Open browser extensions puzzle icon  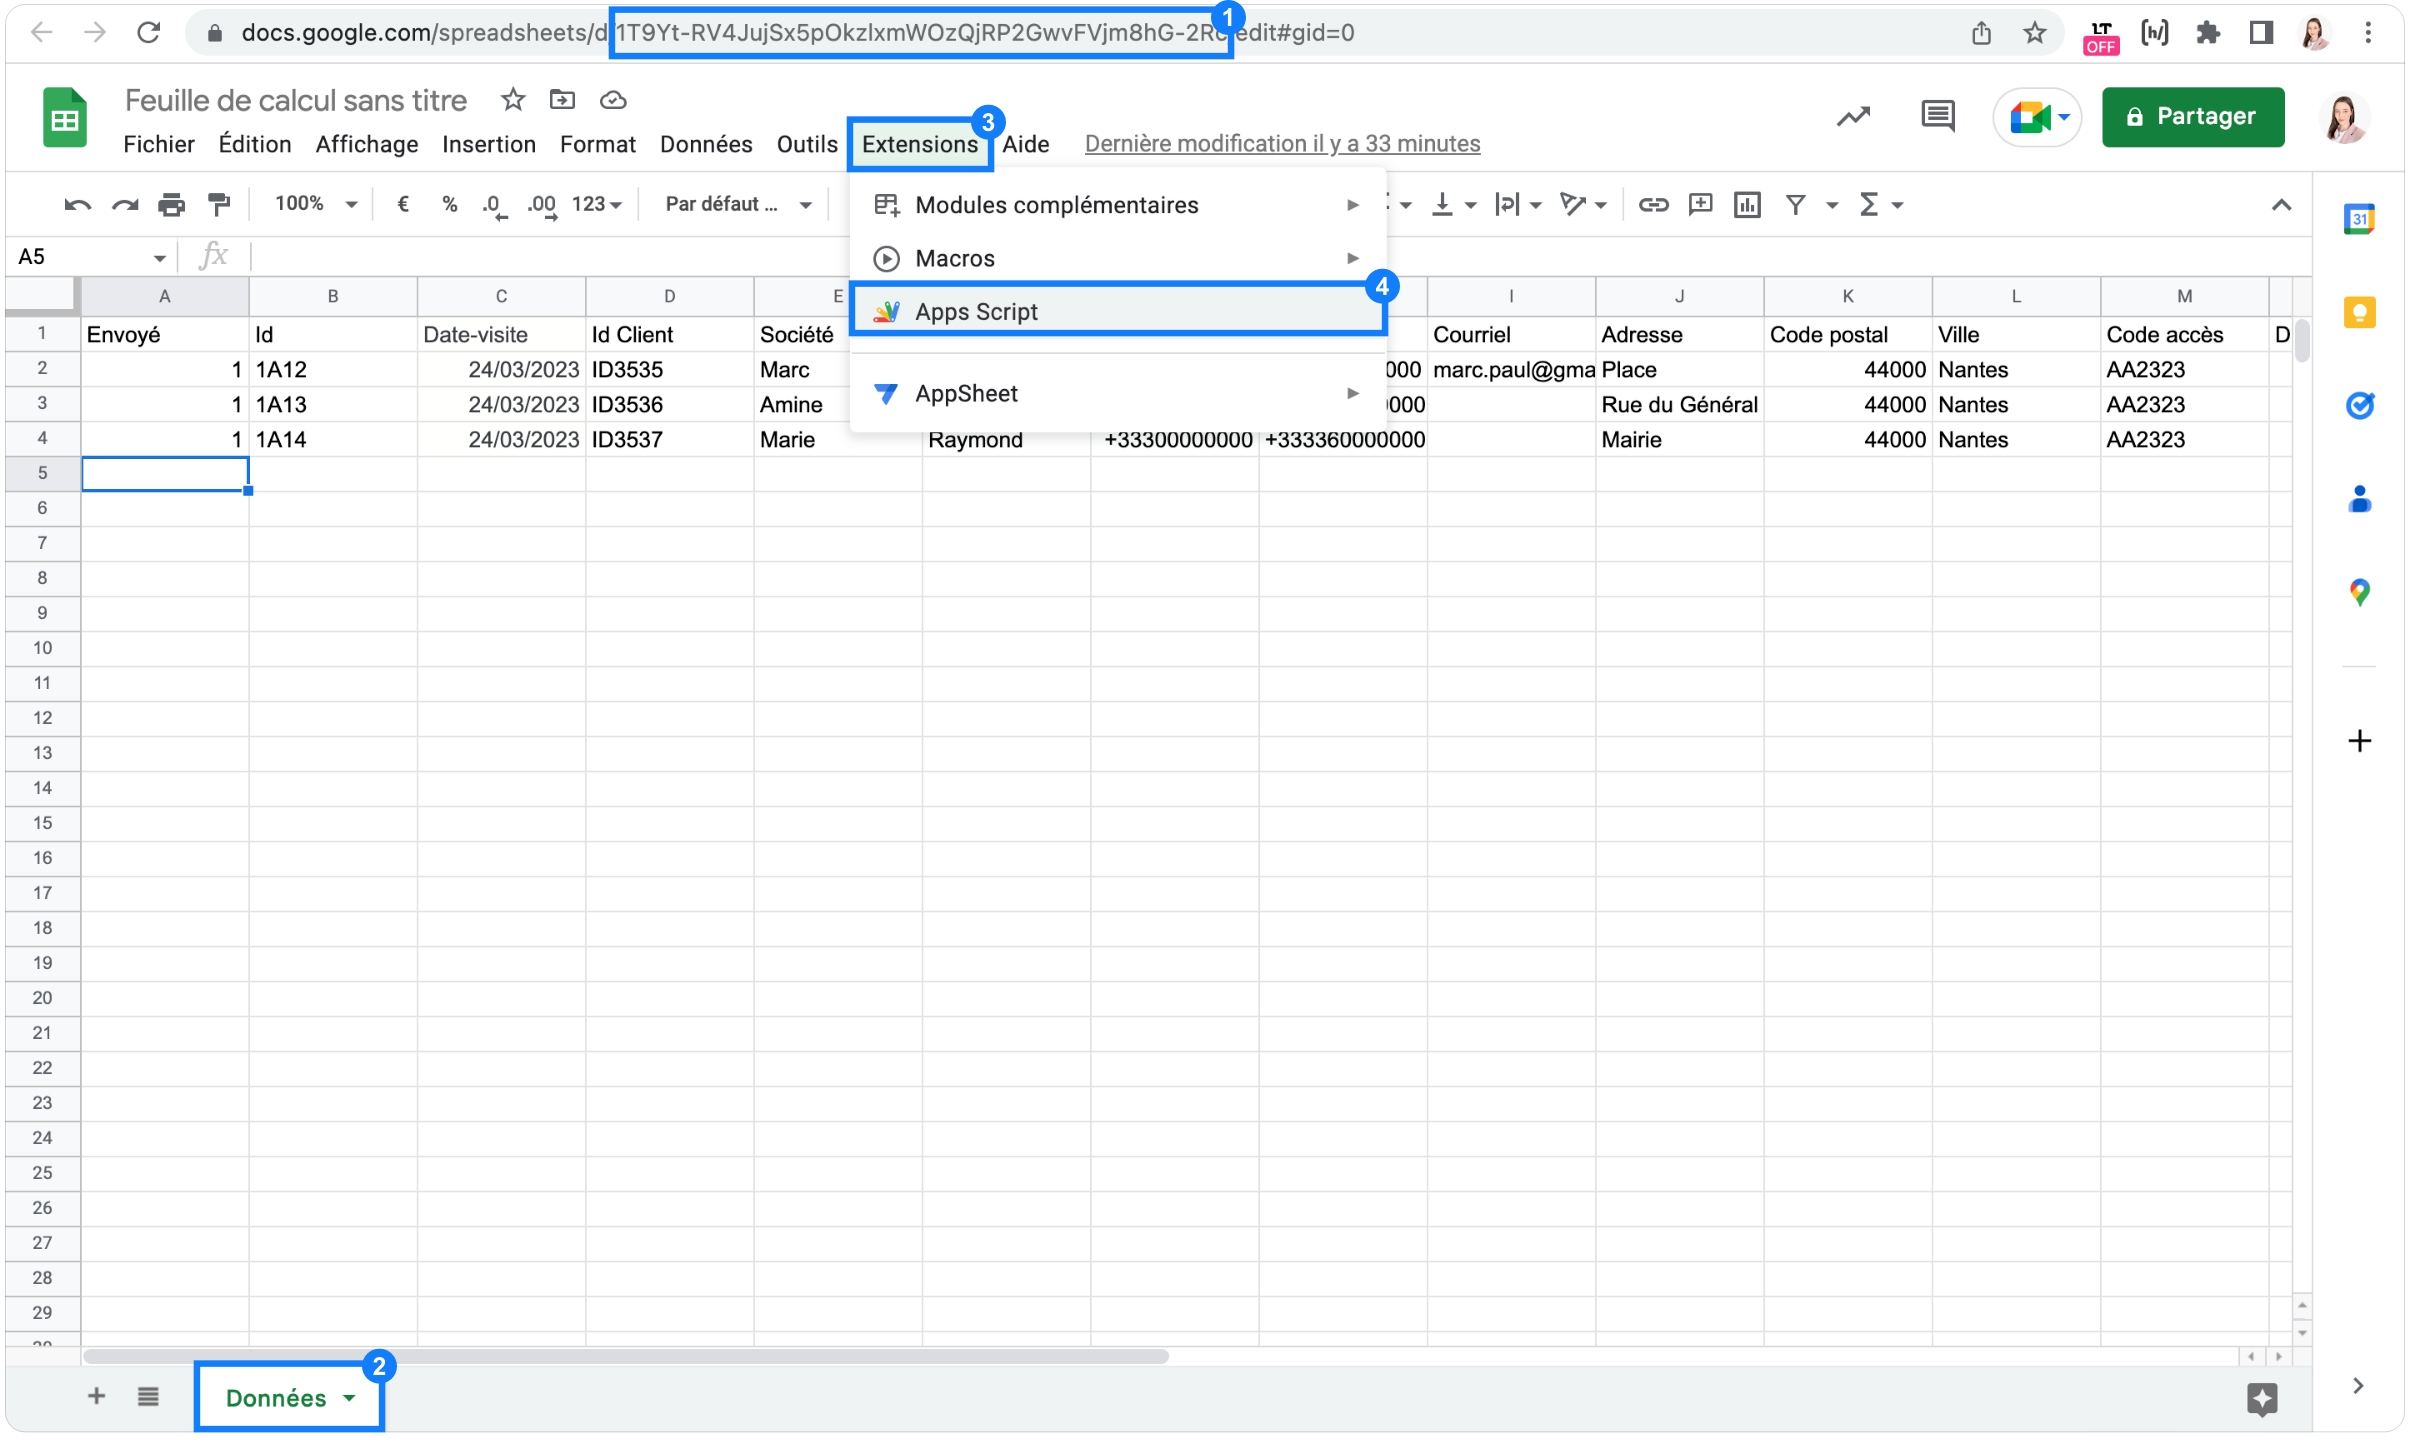coord(2207,33)
